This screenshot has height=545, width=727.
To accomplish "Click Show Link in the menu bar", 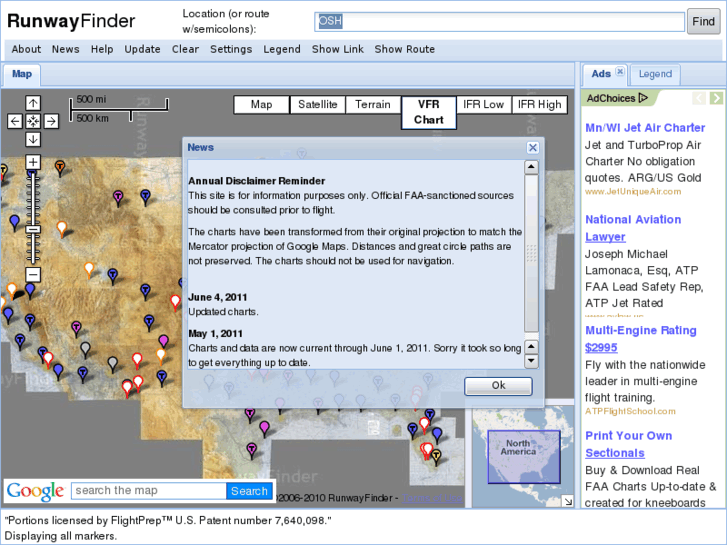I will pos(338,49).
